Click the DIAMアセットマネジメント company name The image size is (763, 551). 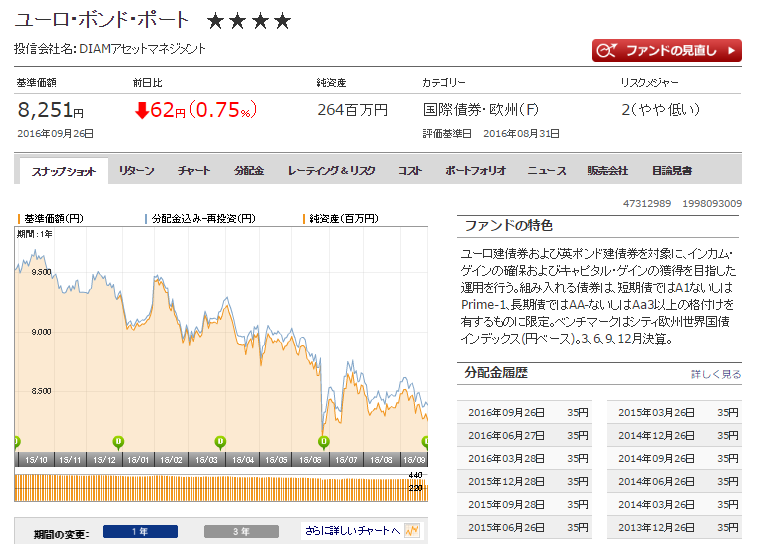[x=142, y=49]
